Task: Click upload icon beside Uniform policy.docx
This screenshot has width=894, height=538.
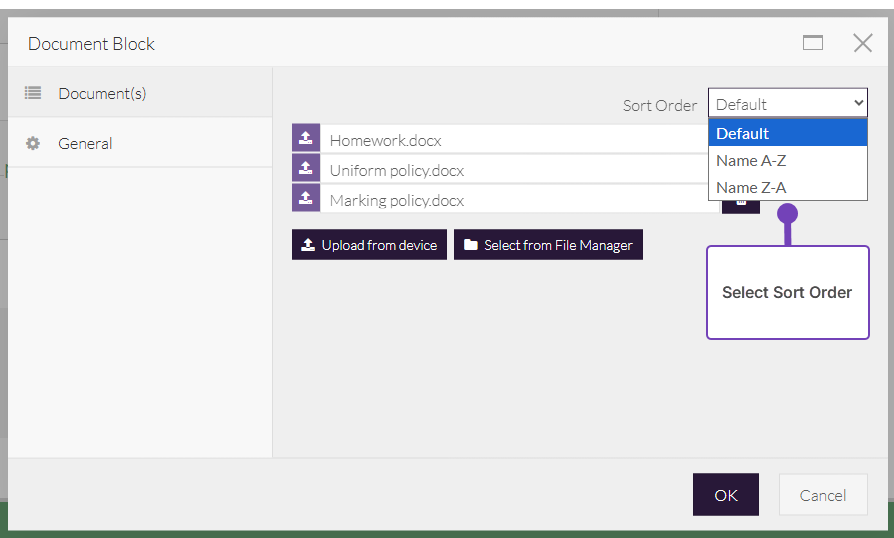Action: click(306, 169)
